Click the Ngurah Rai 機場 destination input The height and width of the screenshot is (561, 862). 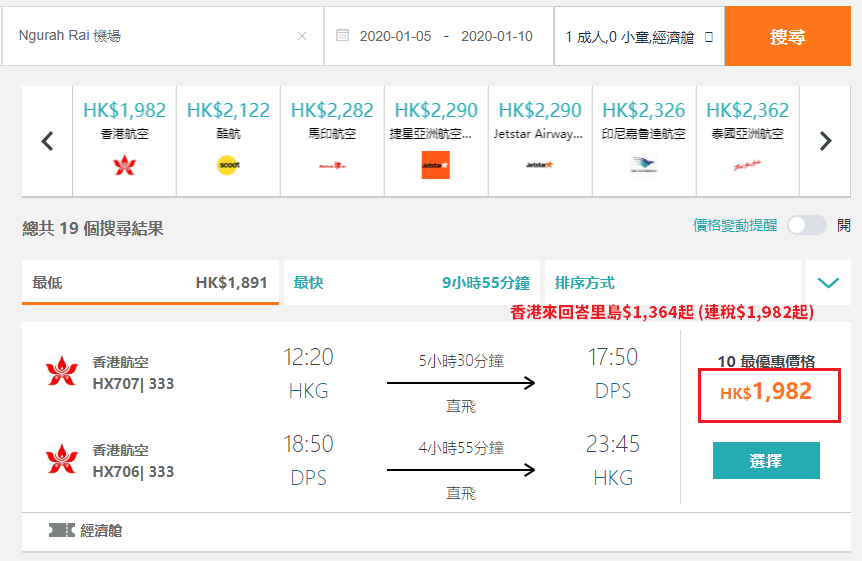(163, 36)
